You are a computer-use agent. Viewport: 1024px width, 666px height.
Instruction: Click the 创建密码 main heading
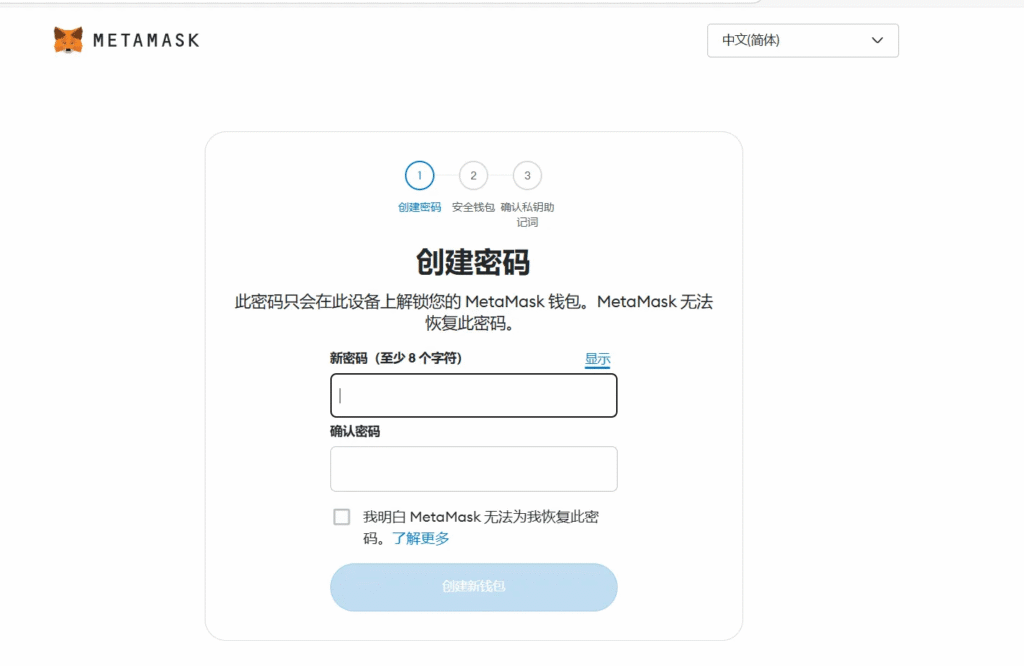473,262
